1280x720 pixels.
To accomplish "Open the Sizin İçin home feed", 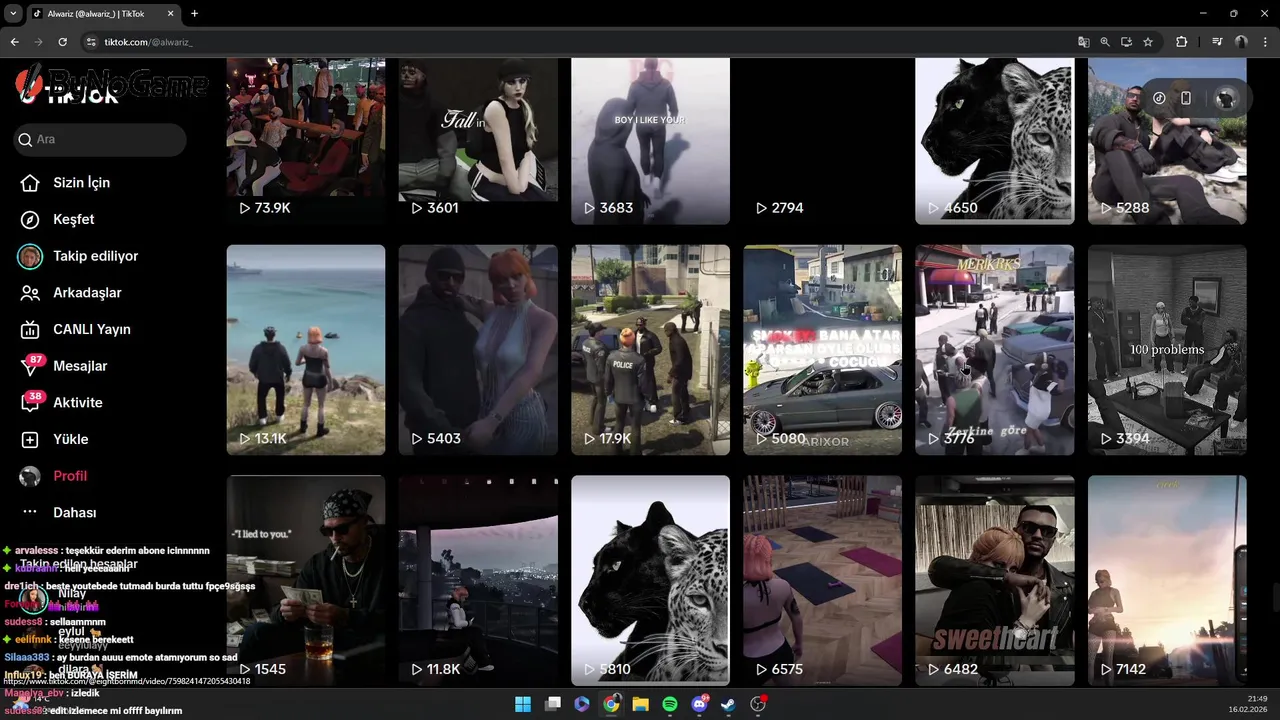I will pos(66,183).
